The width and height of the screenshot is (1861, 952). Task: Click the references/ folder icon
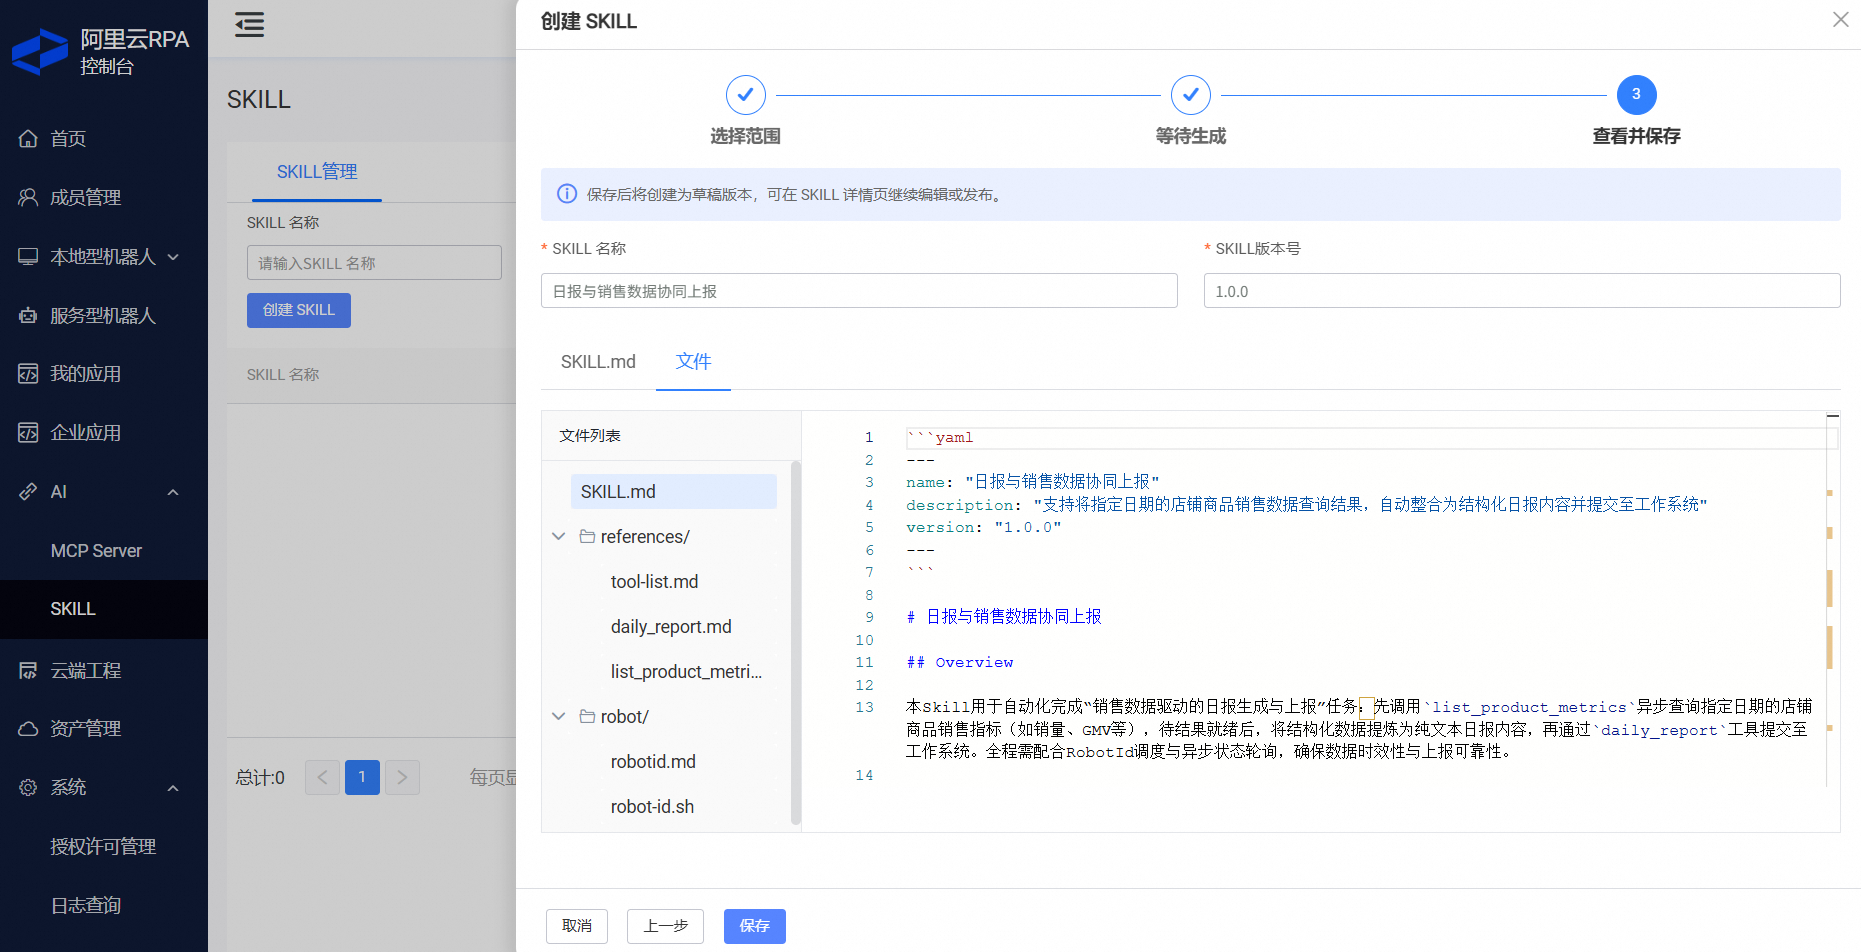tap(587, 537)
